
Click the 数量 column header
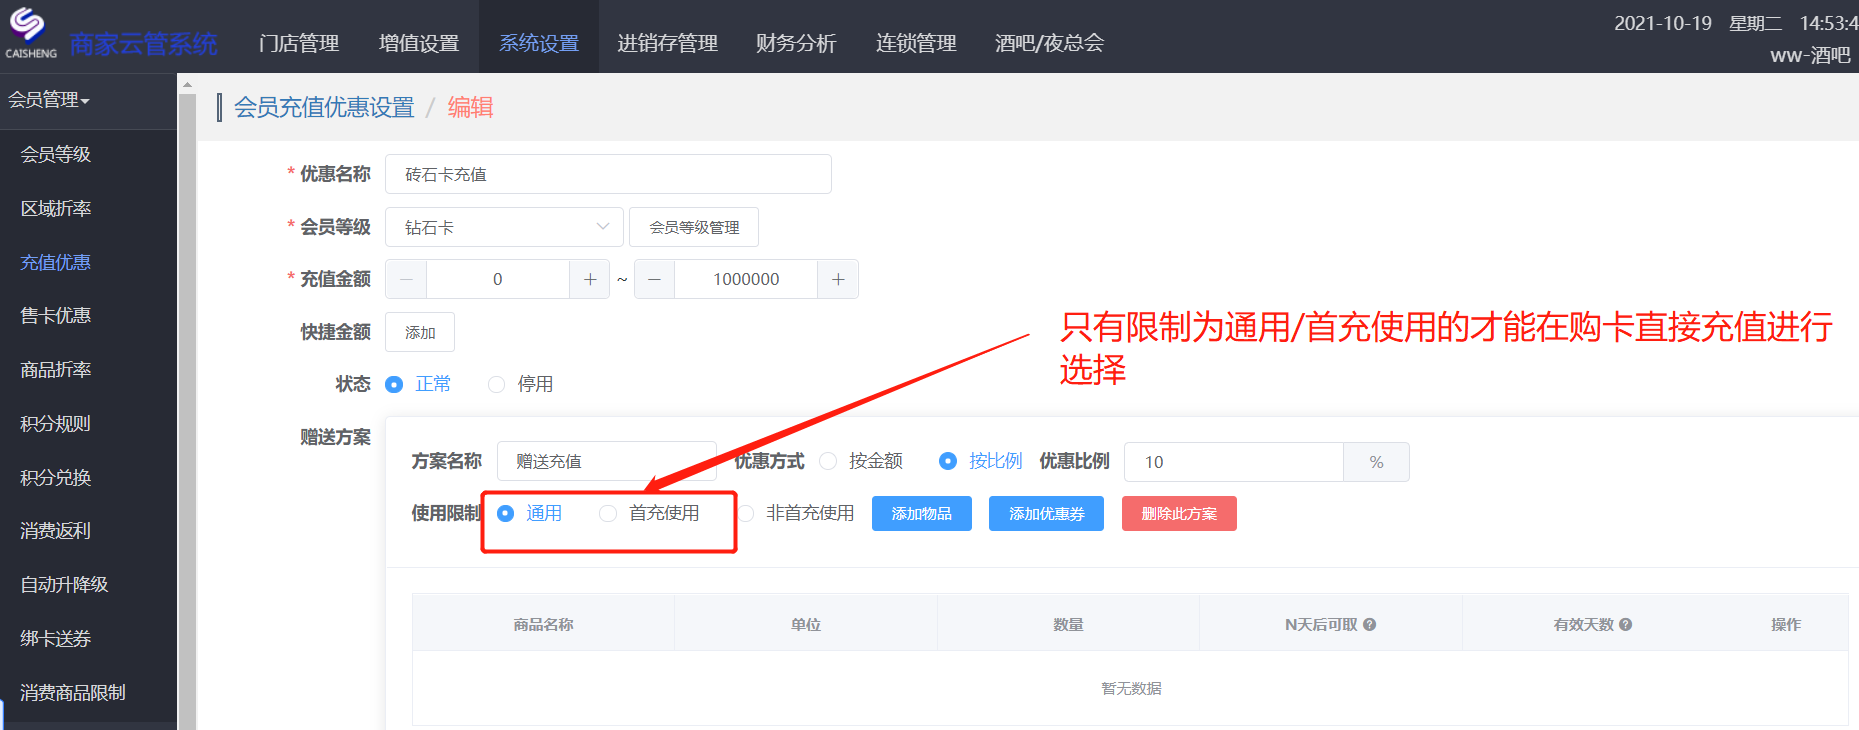click(x=1068, y=624)
